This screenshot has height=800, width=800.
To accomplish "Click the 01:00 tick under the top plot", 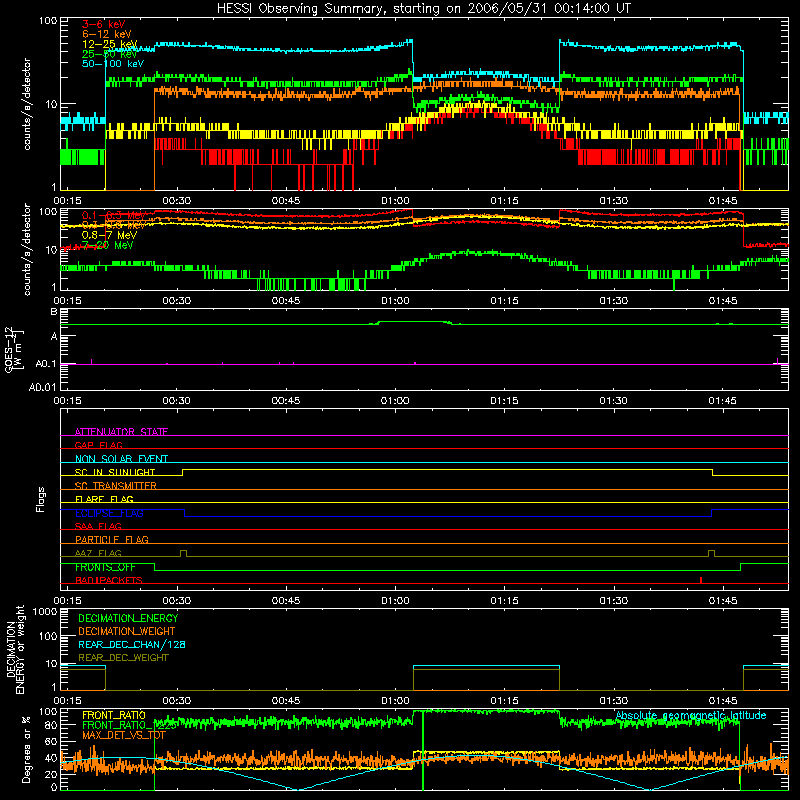I will (395, 201).
